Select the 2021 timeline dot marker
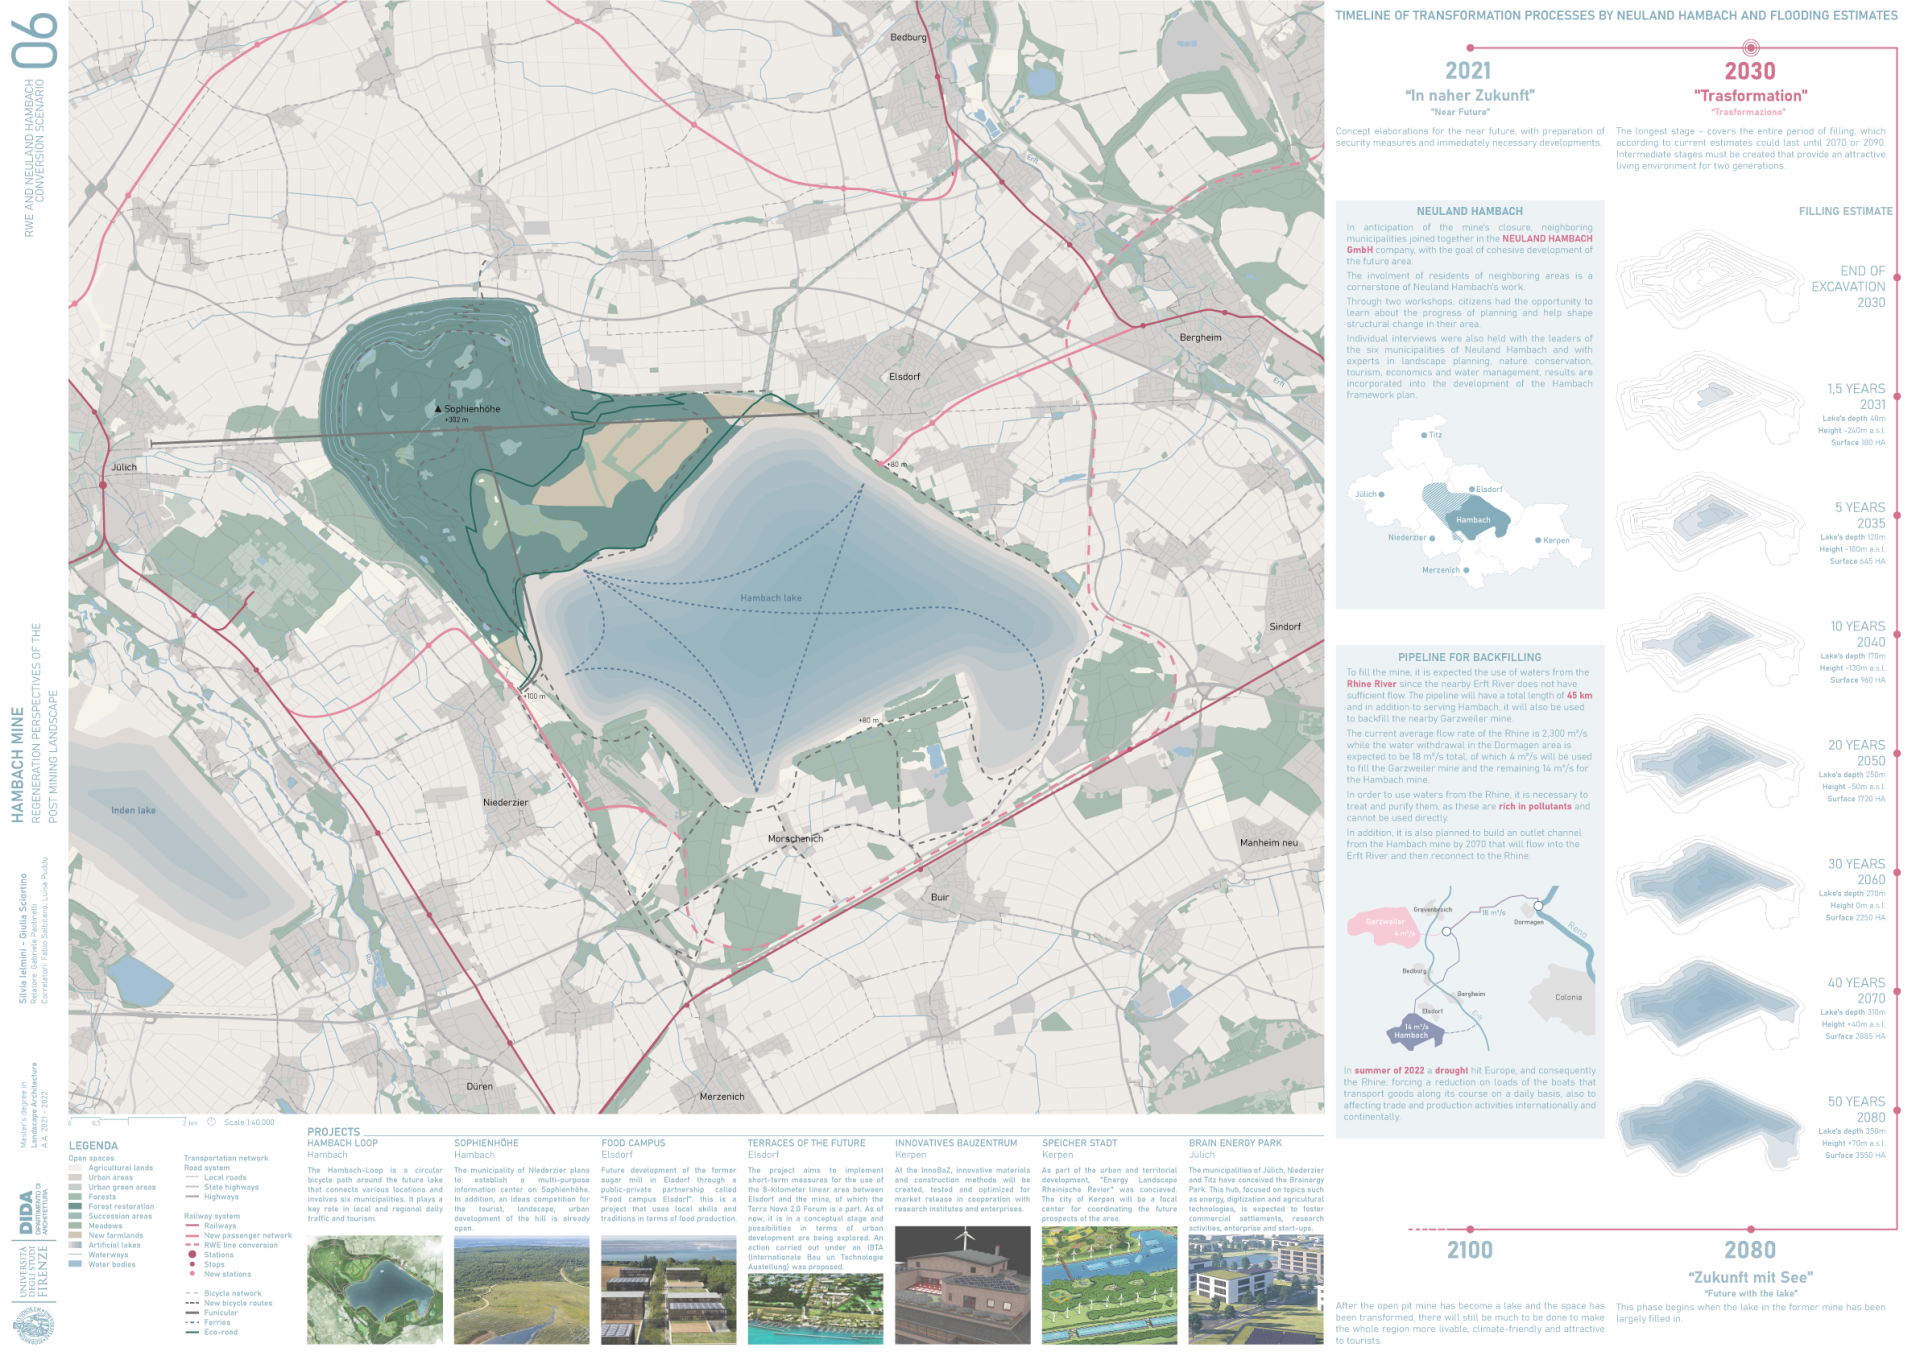1920x1356 pixels. point(1469,47)
